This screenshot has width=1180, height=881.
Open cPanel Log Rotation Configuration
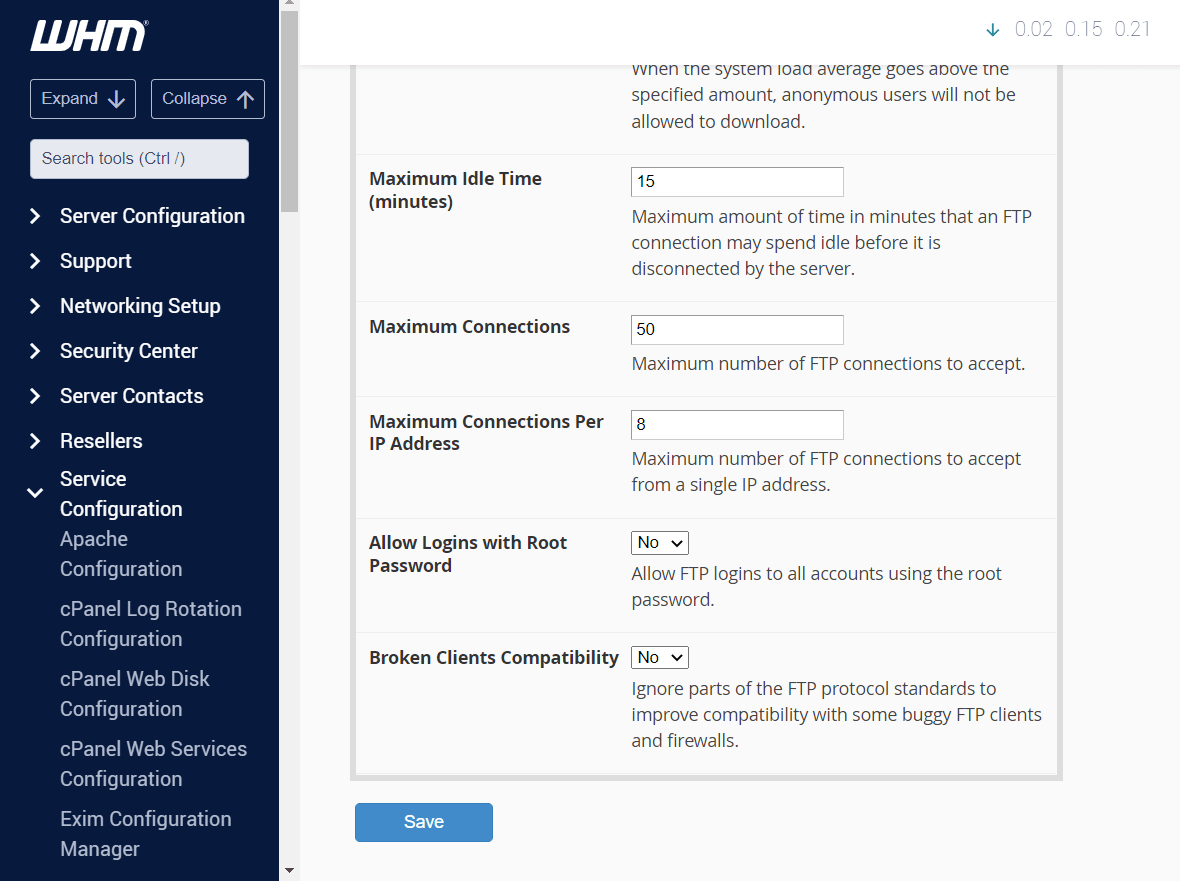coord(150,624)
